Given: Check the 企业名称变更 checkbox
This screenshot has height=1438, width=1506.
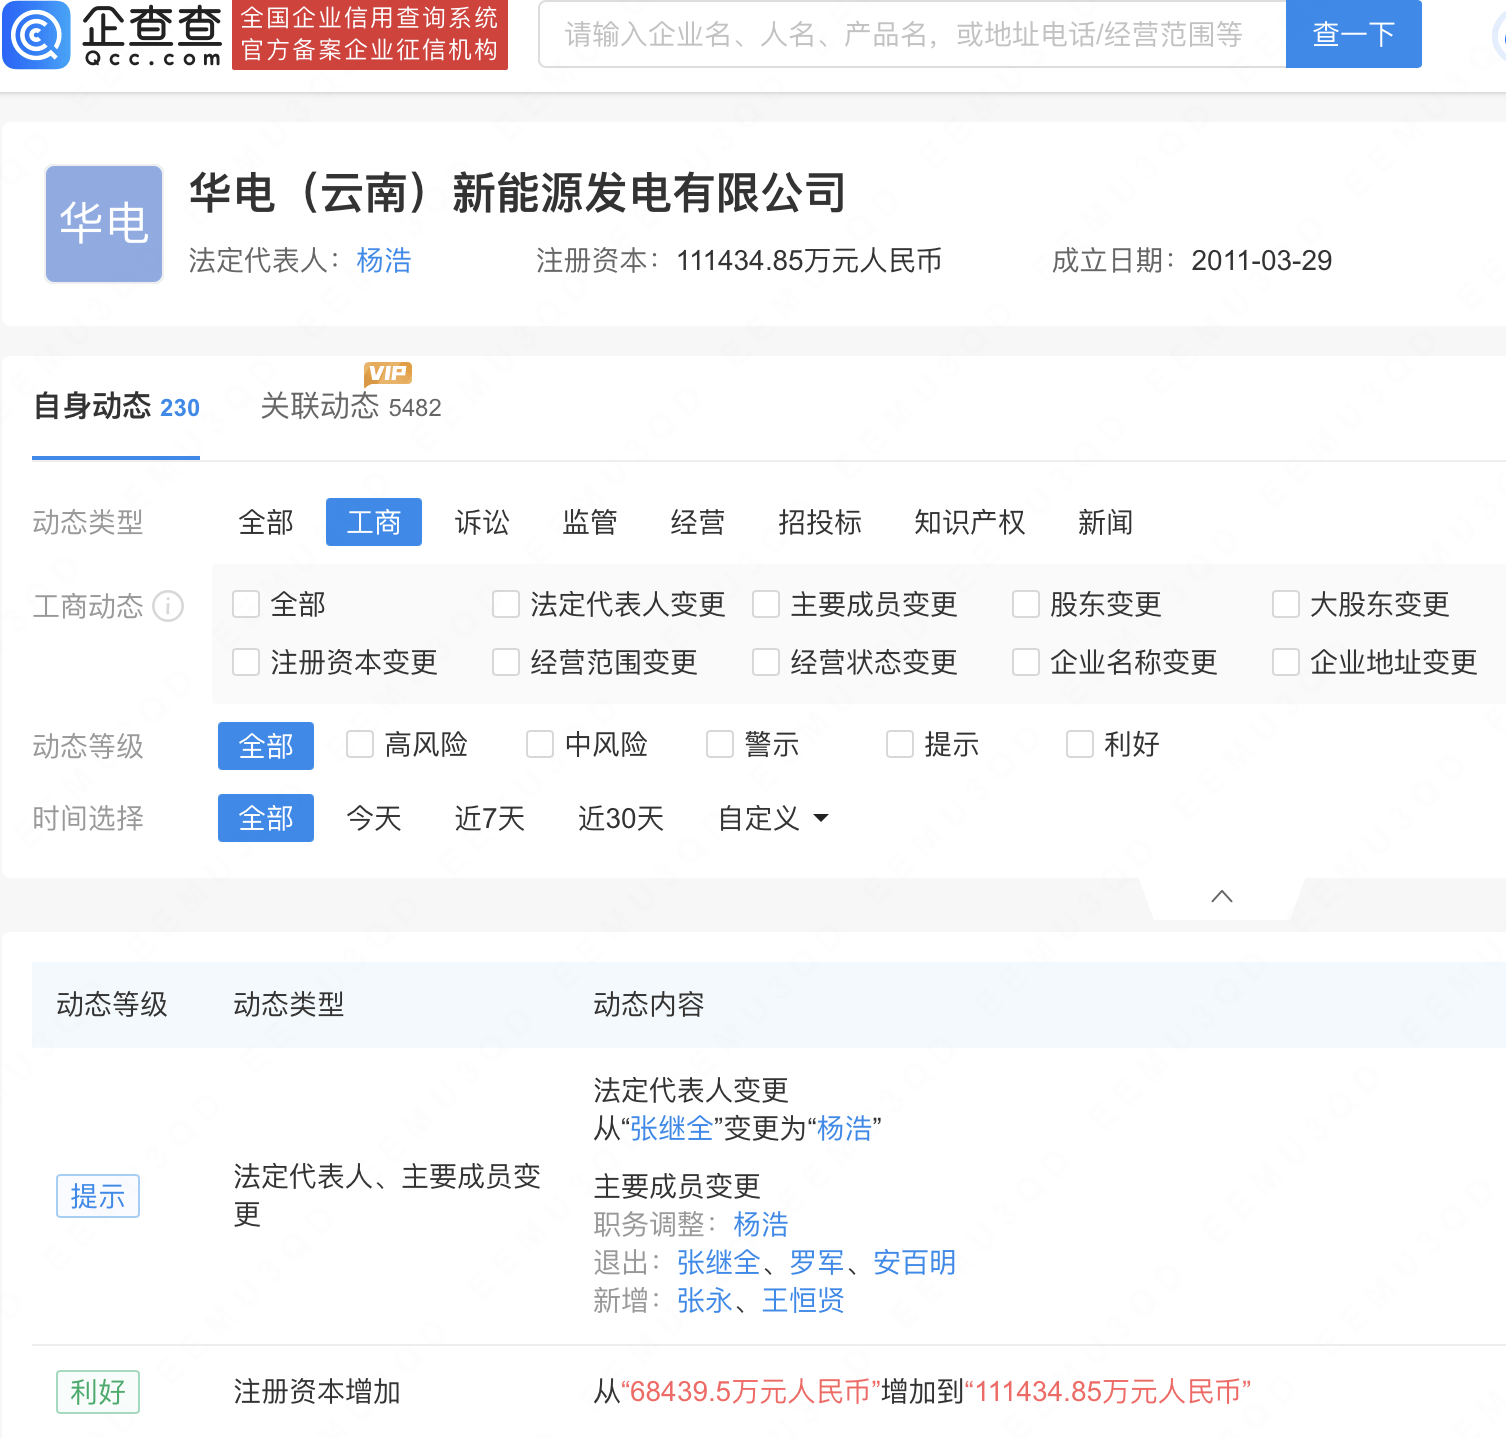Looking at the screenshot, I should [x=1026, y=662].
